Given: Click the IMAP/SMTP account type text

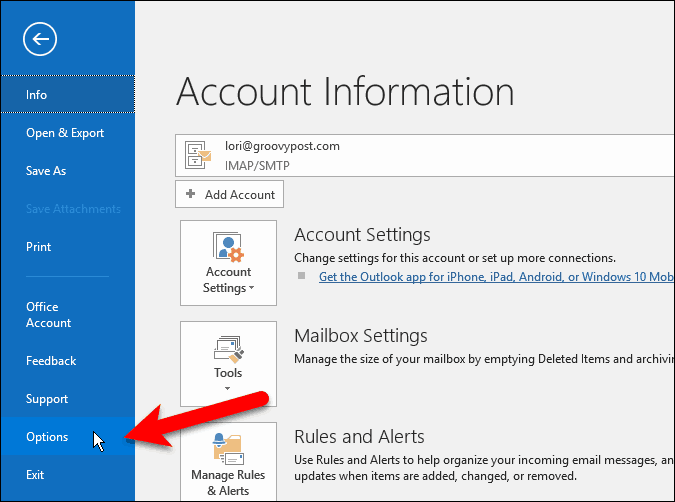Looking at the screenshot, I should tap(257, 165).
